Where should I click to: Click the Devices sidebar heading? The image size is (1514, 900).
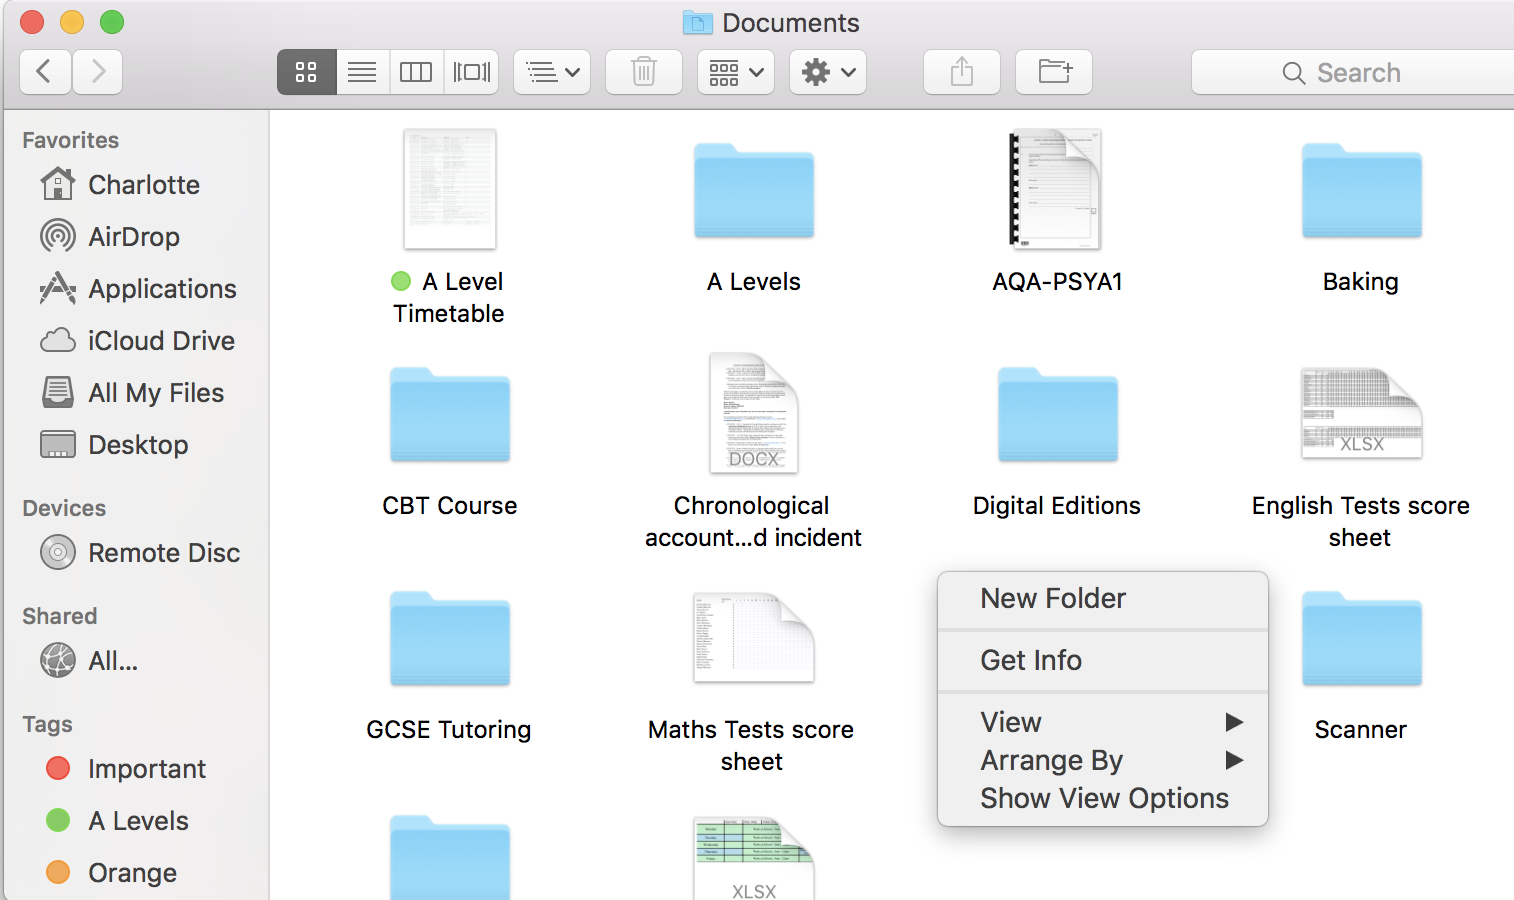pyautogui.click(x=64, y=508)
